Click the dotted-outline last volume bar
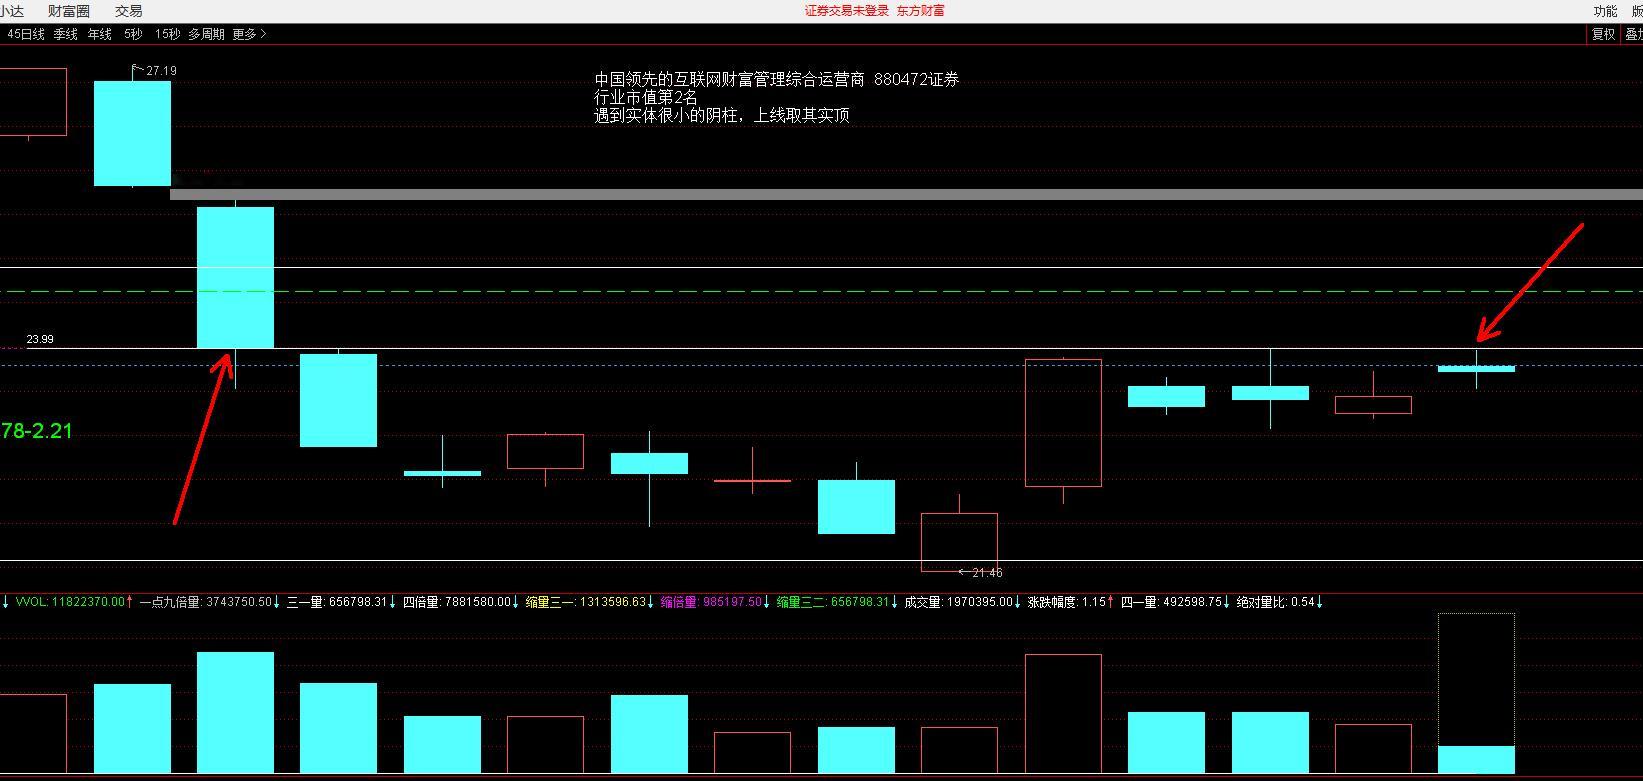This screenshot has height=781, width=1643. point(1476,693)
